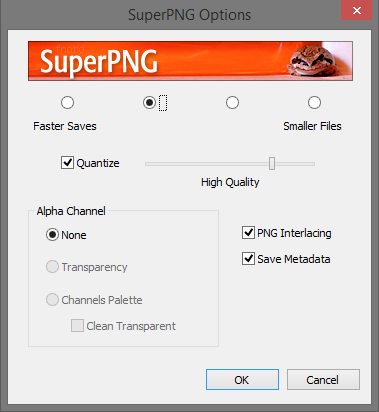This screenshot has height=412, width=379.
Task: Click the Quantize label text
Action: (98, 163)
